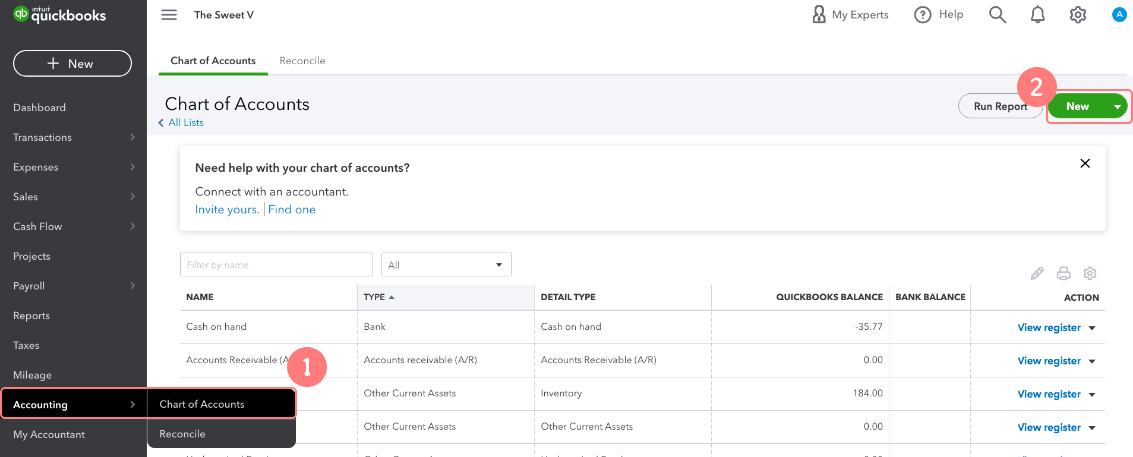The height and width of the screenshot is (457, 1133).
Task: Open My Experts in the header
Action: (x=850, y=15)
